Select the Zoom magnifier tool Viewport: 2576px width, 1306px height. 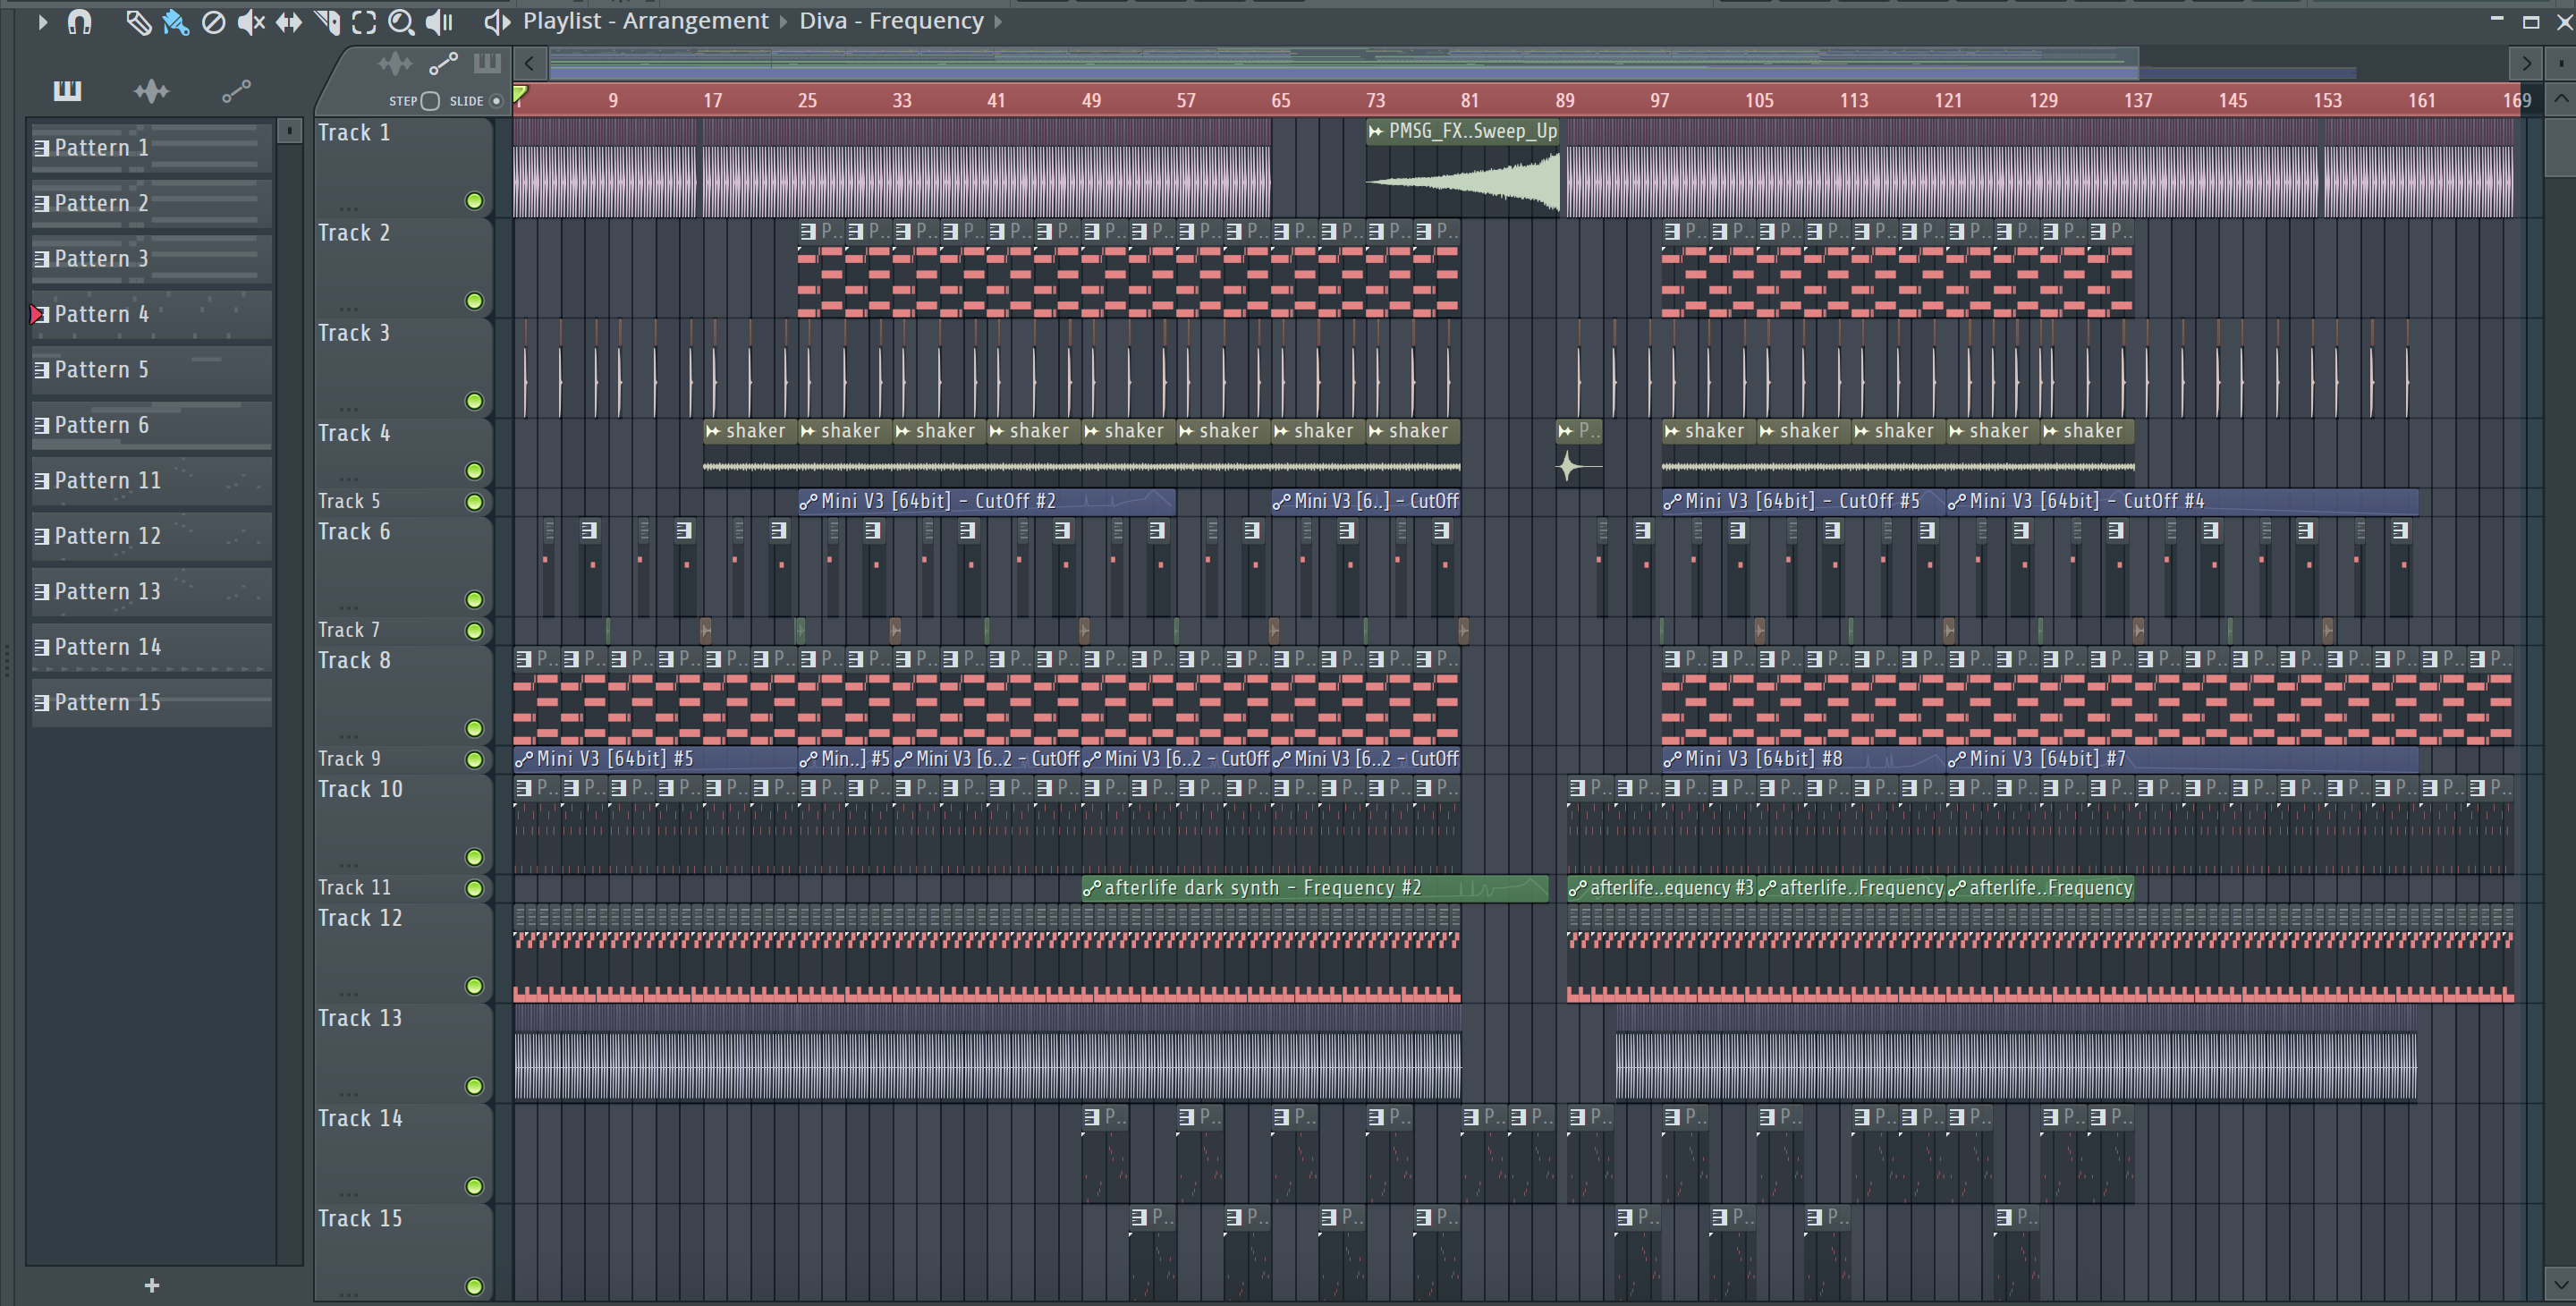coord(401,21)
